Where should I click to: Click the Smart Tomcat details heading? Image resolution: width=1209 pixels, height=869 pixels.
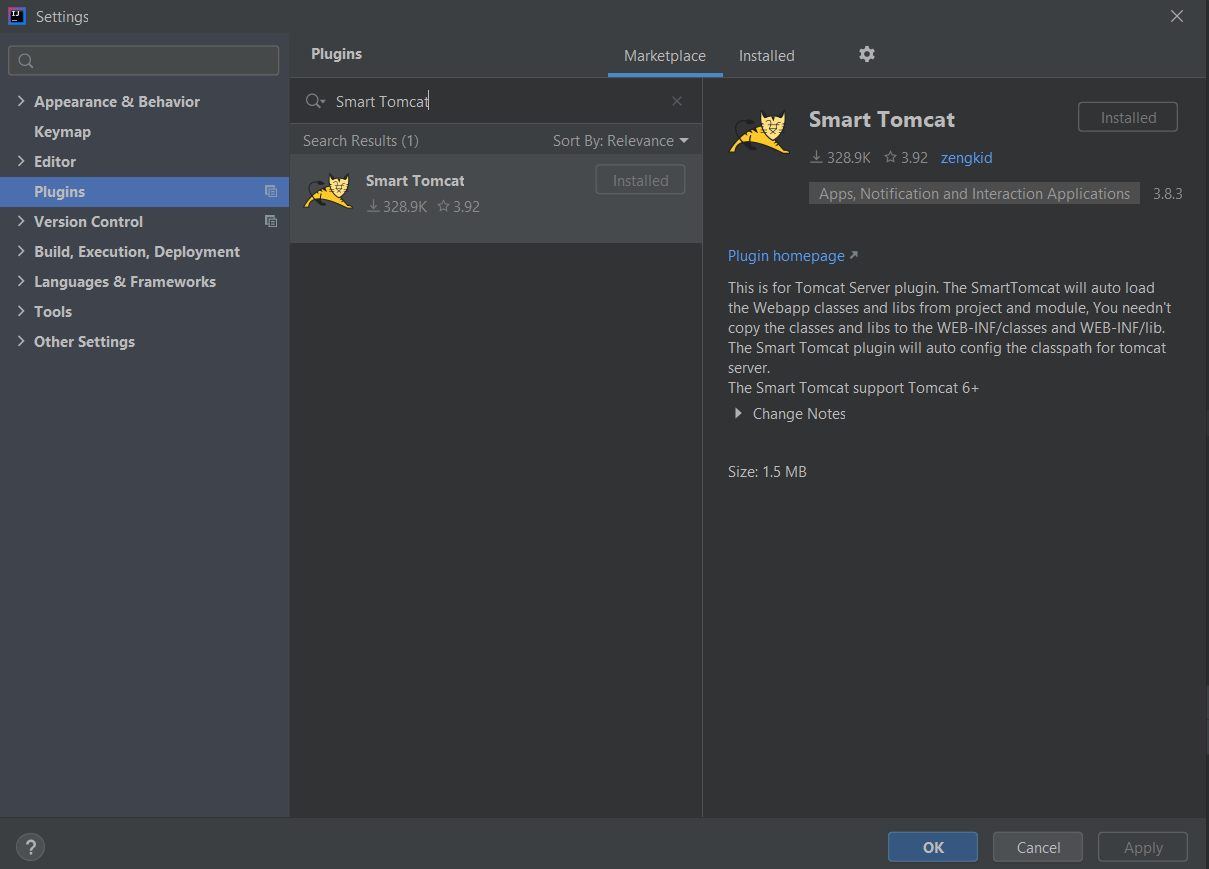pyautogui.click(x=881, y=120)
